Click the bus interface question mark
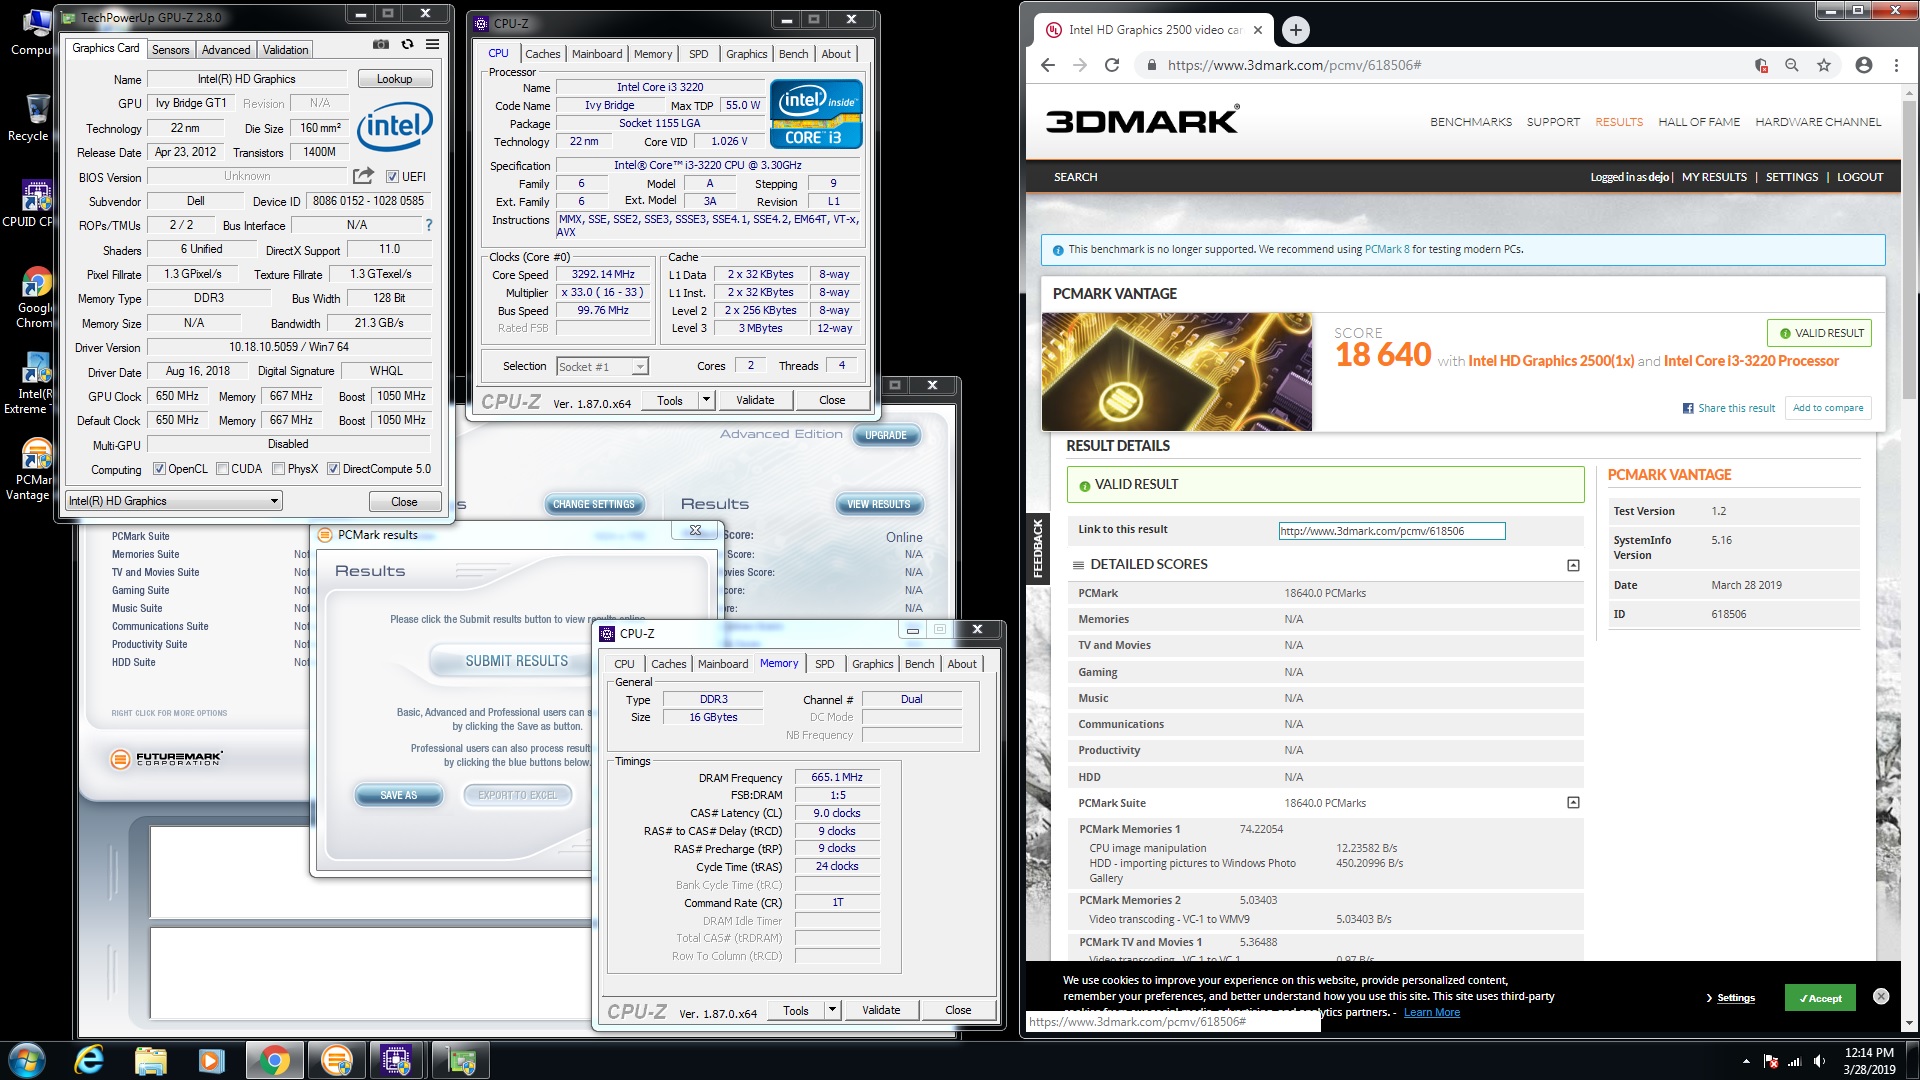1920x1080 pixels. [429, 225]
